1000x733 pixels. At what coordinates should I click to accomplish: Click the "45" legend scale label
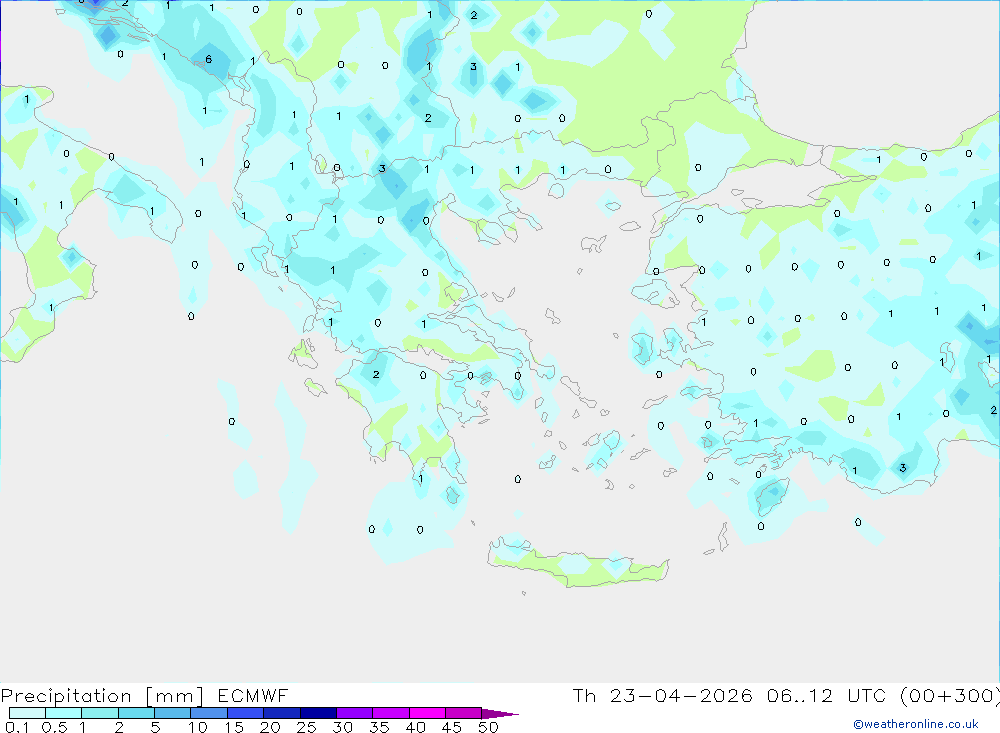tap(452, 727)
